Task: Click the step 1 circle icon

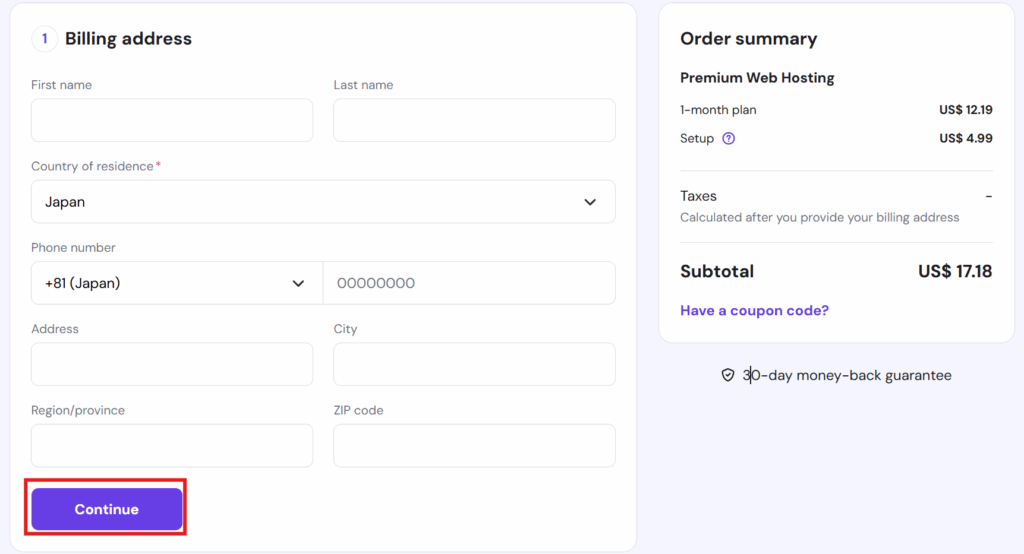Action: coord(44,39)
